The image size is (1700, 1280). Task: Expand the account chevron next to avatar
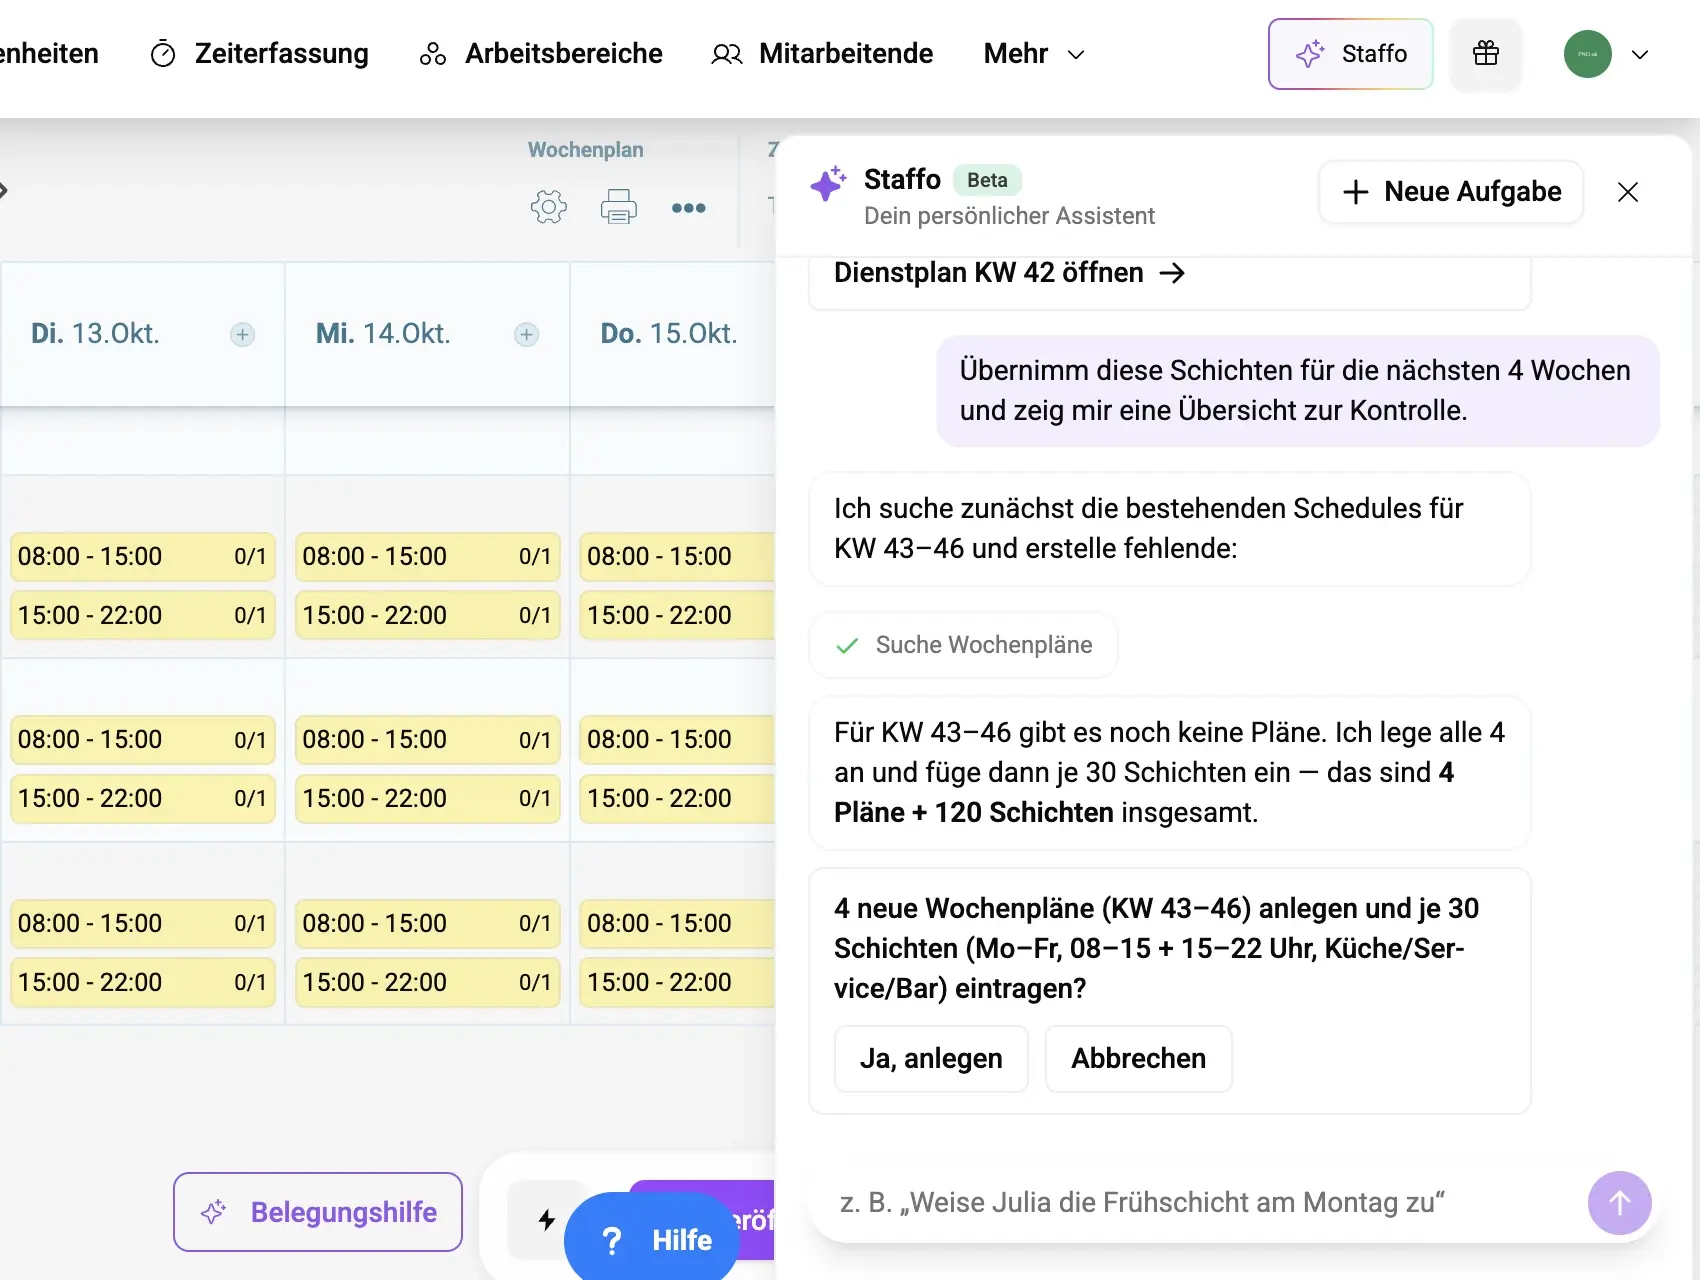[x=1640, y=54]
